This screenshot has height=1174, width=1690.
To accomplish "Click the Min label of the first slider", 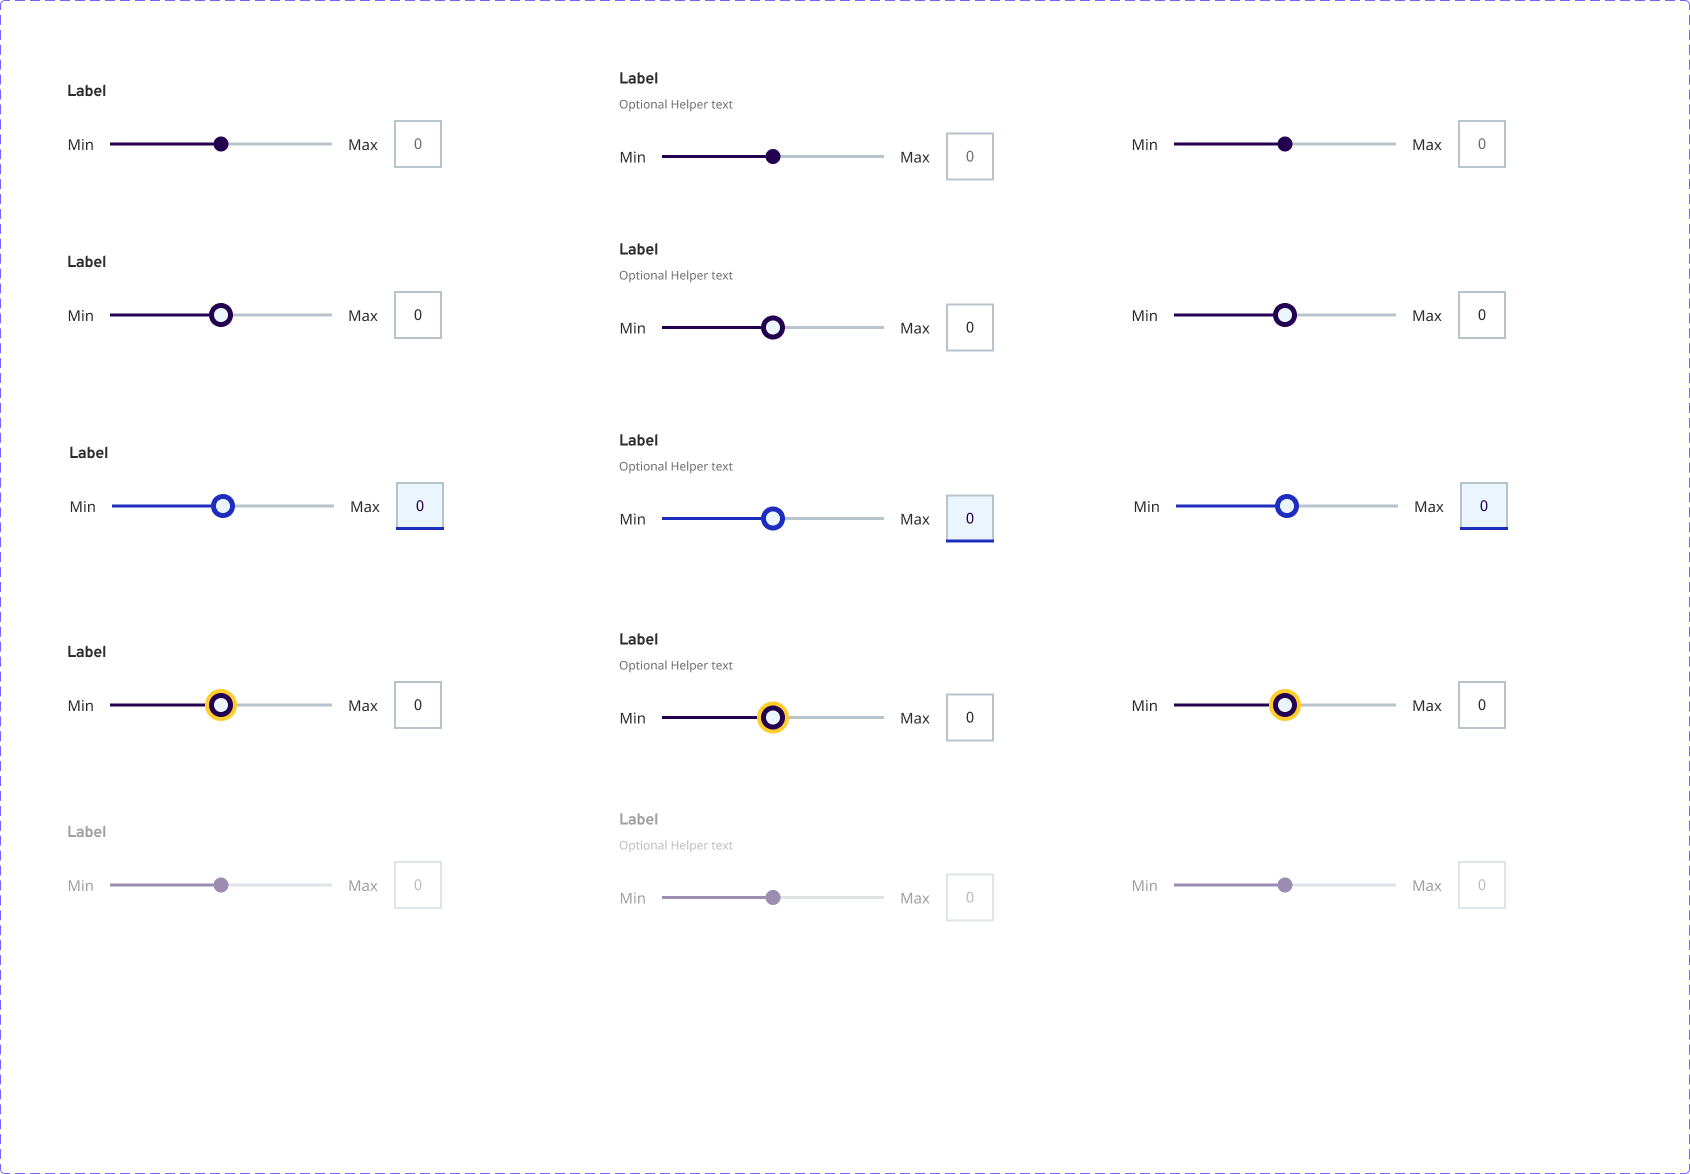I will pyautogui.click(x=81, y=144).
